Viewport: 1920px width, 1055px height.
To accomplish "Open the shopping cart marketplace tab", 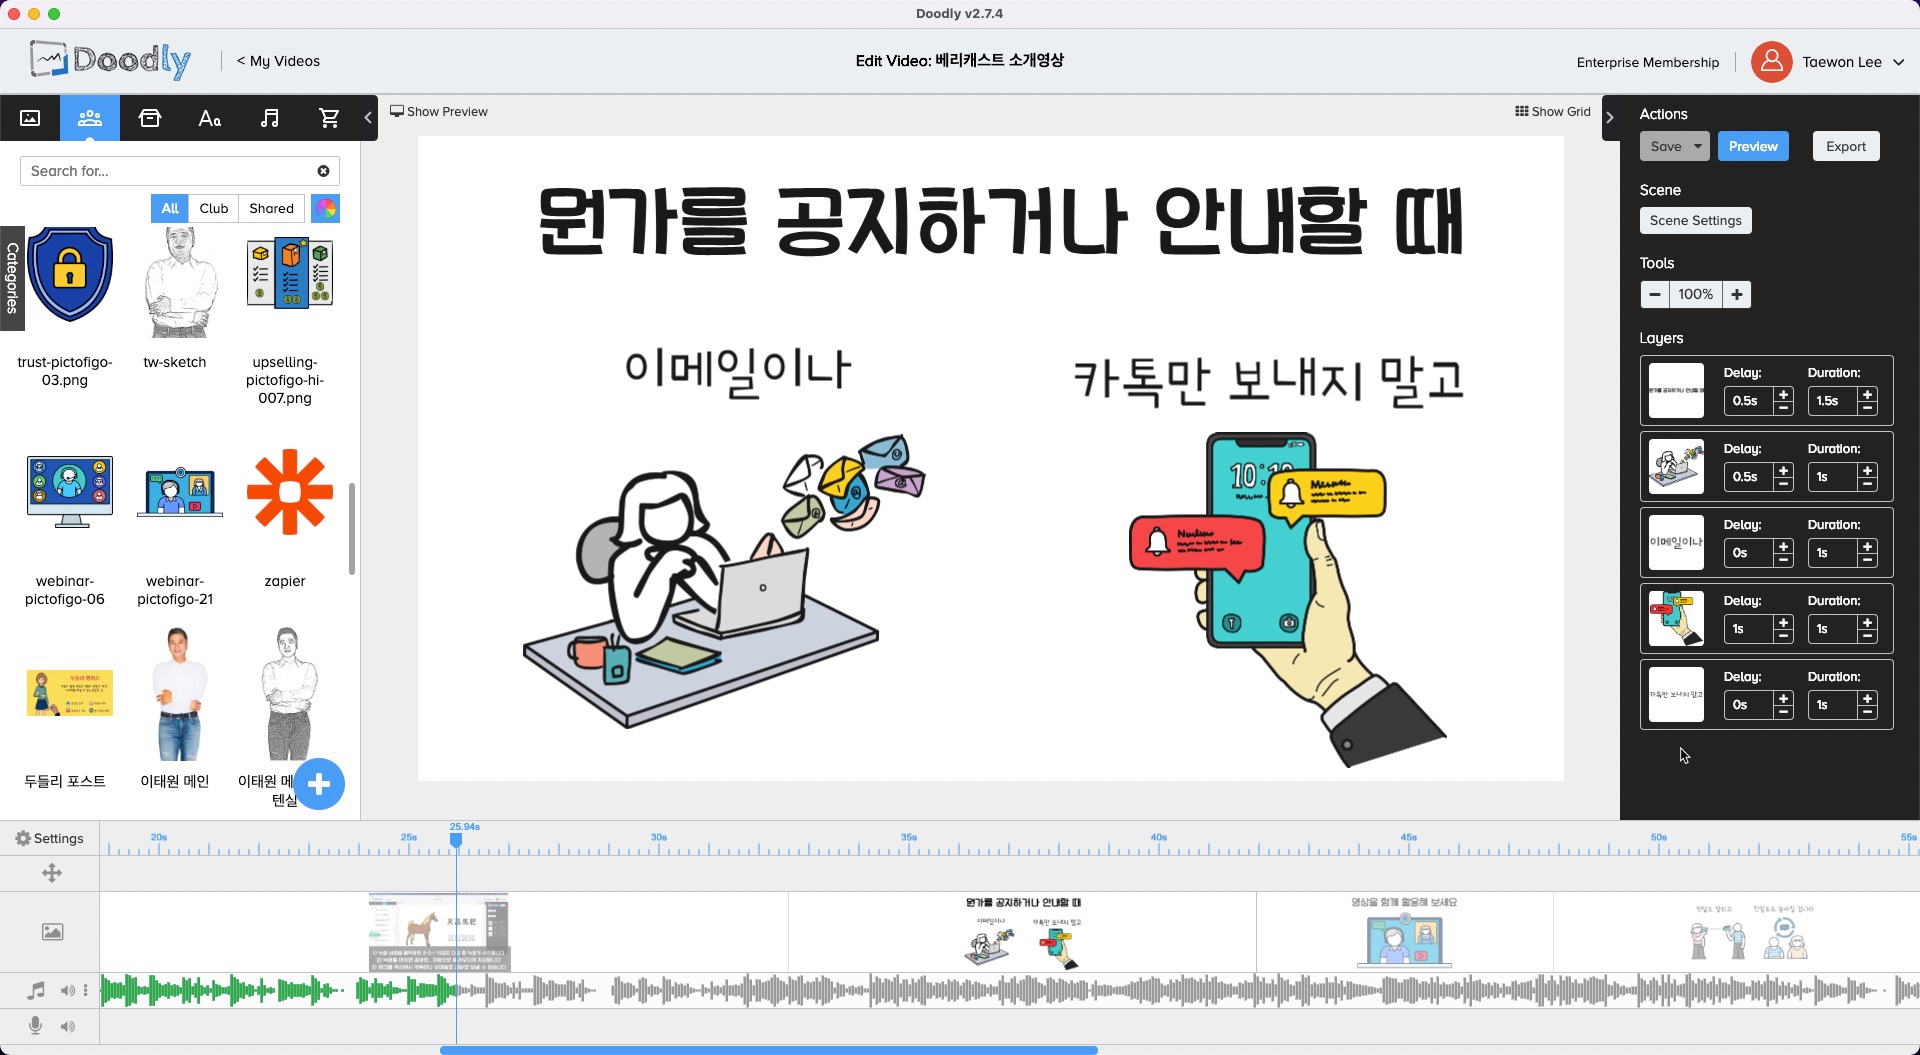I will coord(329,118).
